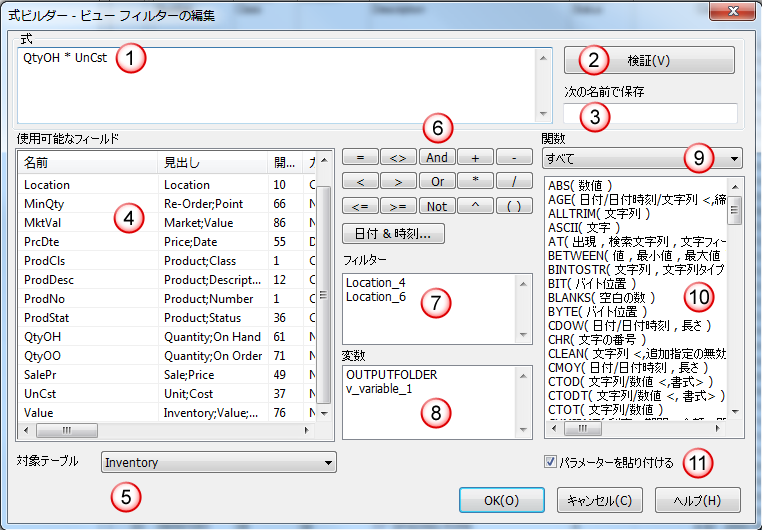This screenshot has height=530, width=762.
Task: Insert the not-equal operator
Action: tap(397, 158)
